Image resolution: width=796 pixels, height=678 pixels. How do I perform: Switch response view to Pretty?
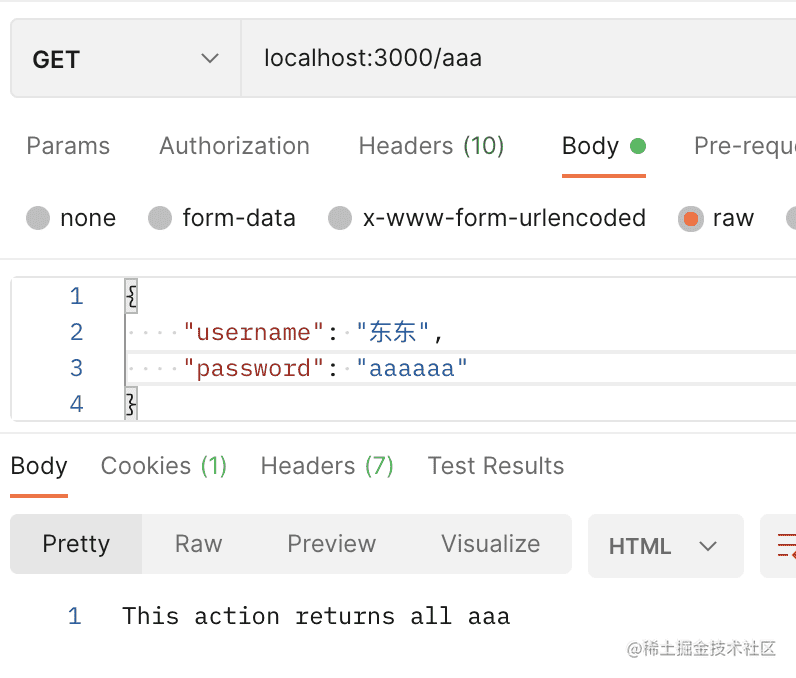click(x=76, y=544)
